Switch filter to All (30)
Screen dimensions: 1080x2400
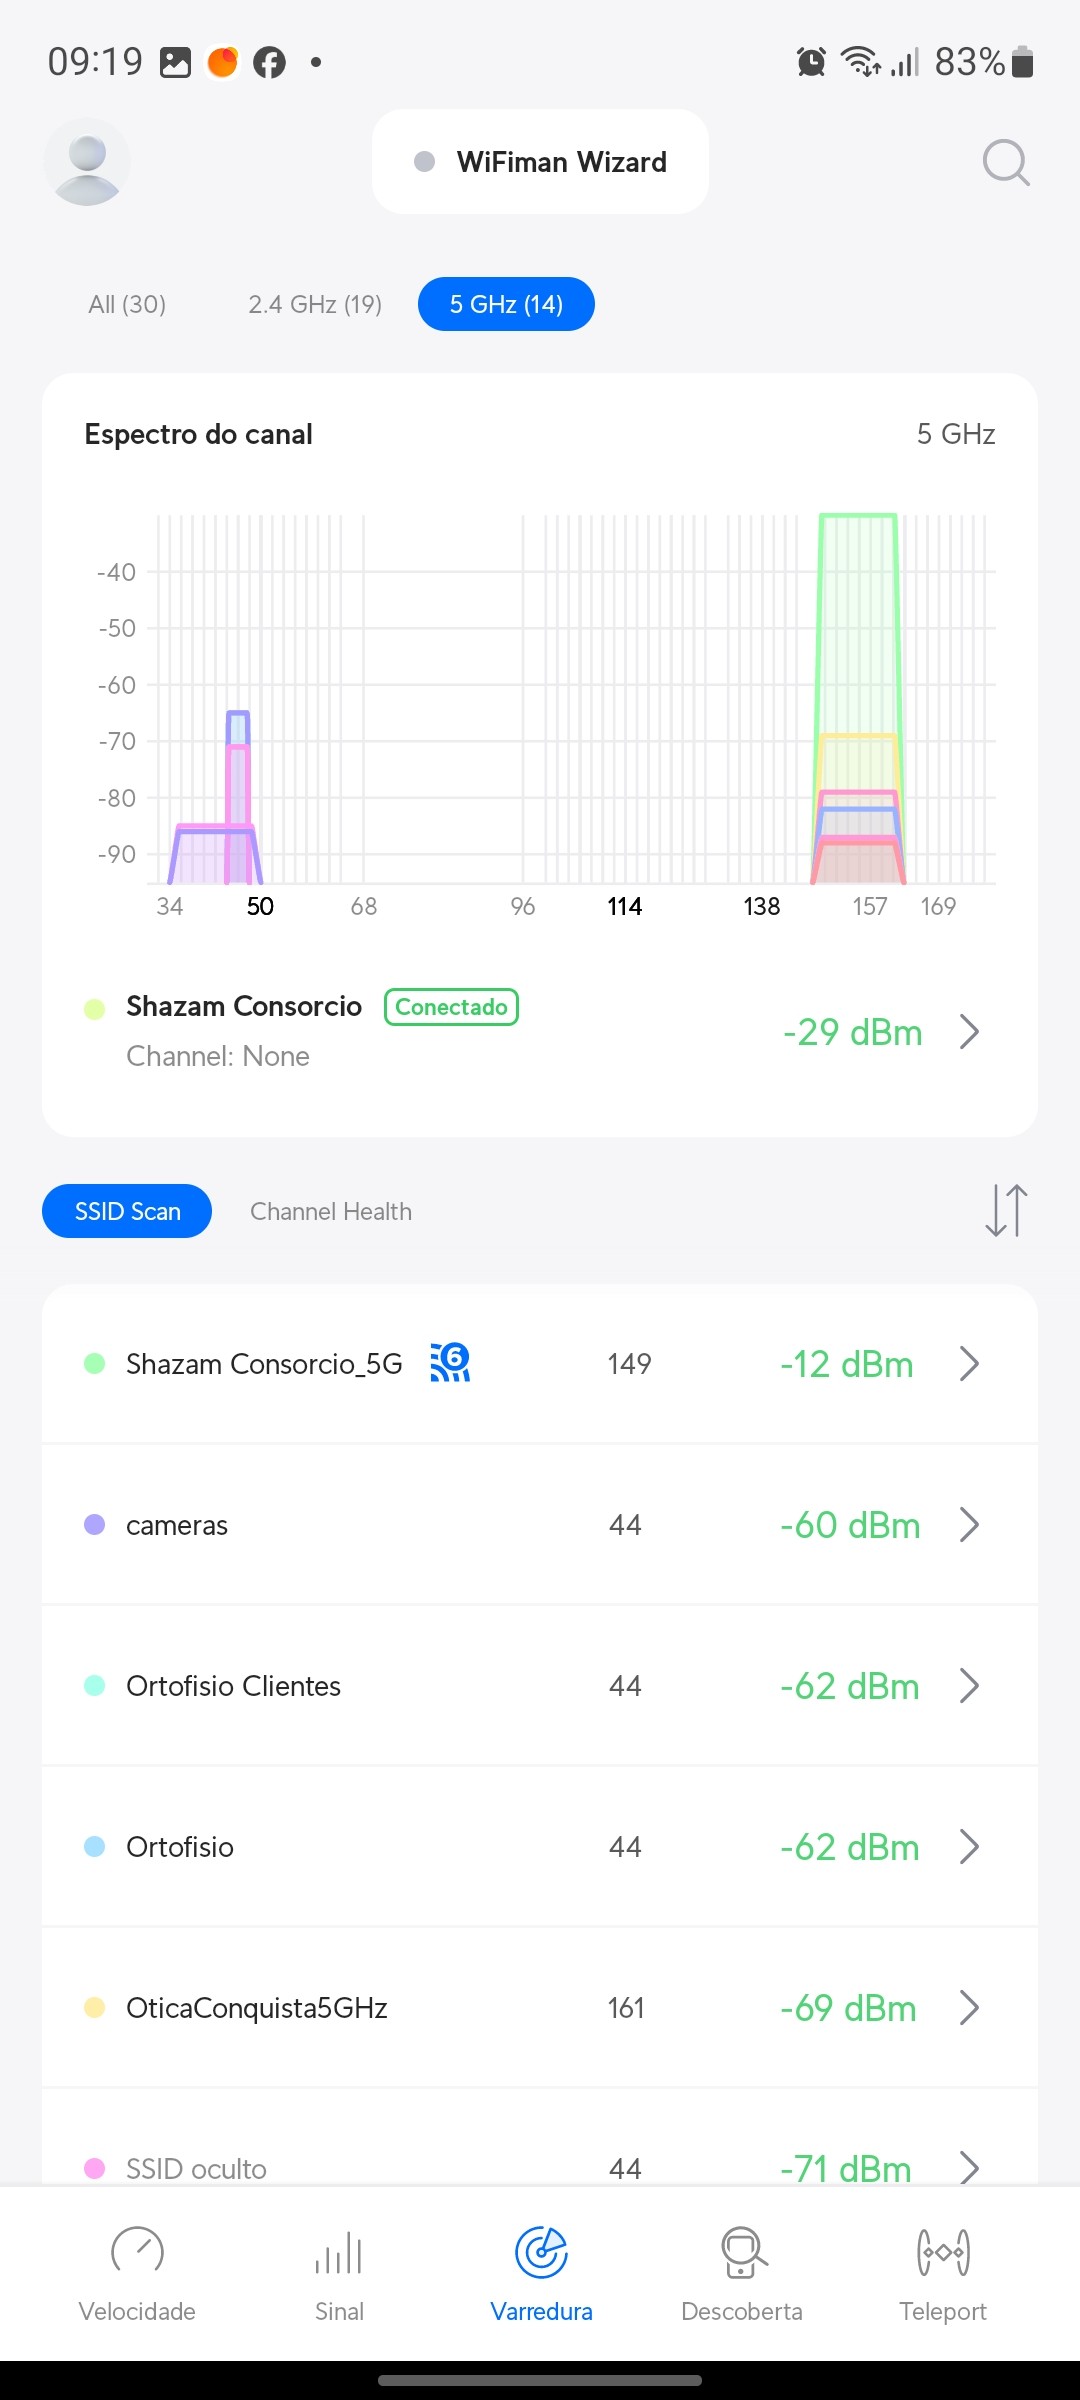click(127, 304)
